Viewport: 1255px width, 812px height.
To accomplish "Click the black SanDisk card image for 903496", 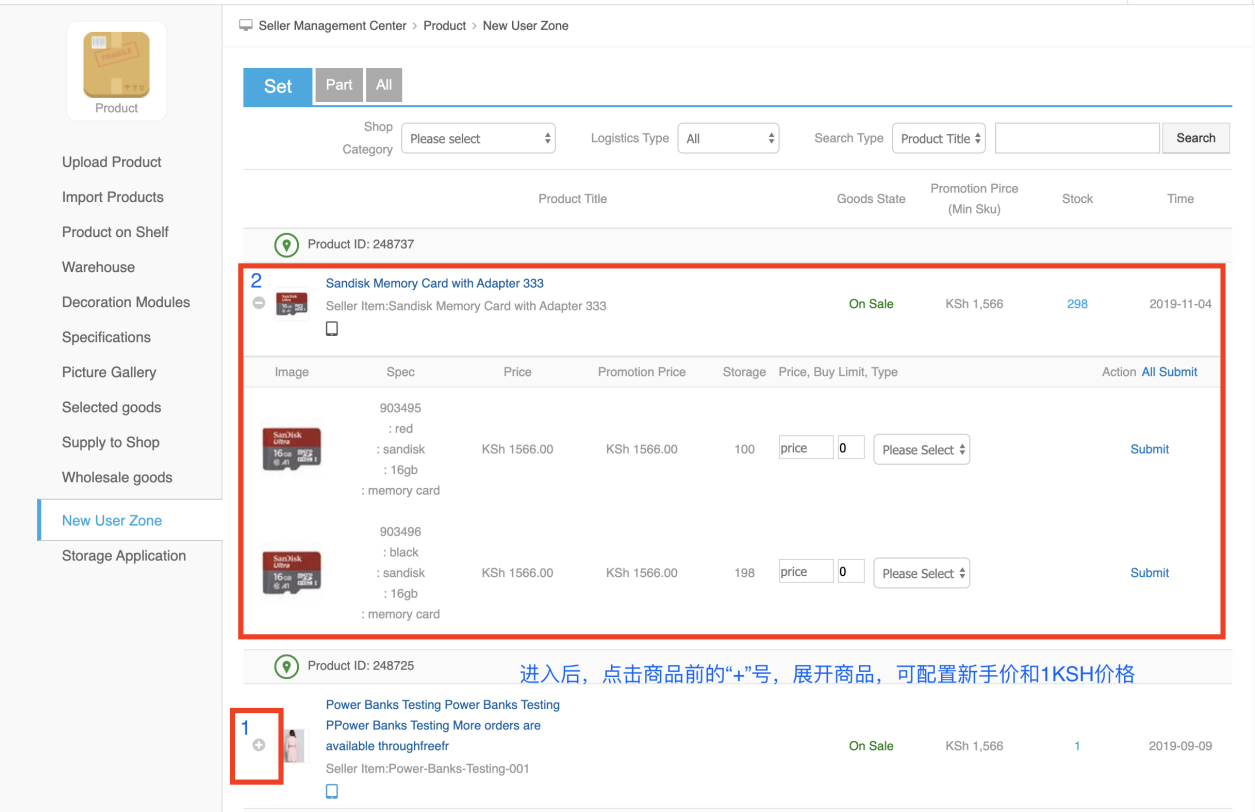I will [292, 573].
